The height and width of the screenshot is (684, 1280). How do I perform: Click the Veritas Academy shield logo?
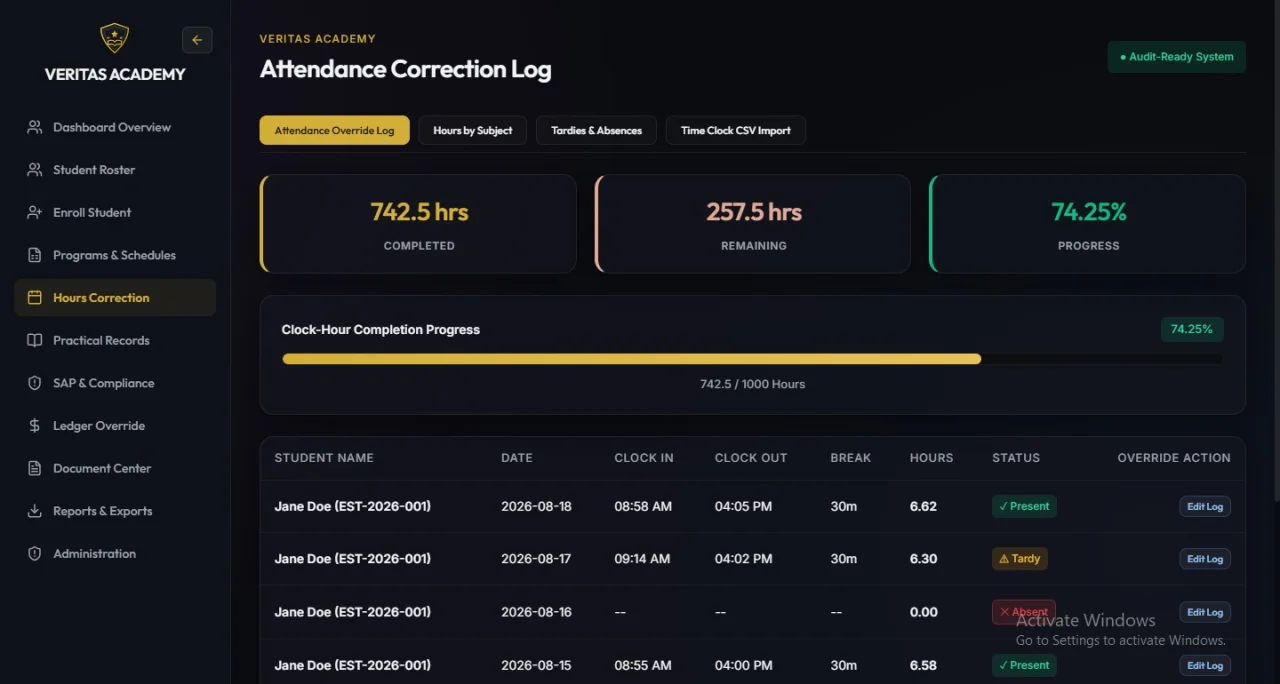click(x=114, y=39)
